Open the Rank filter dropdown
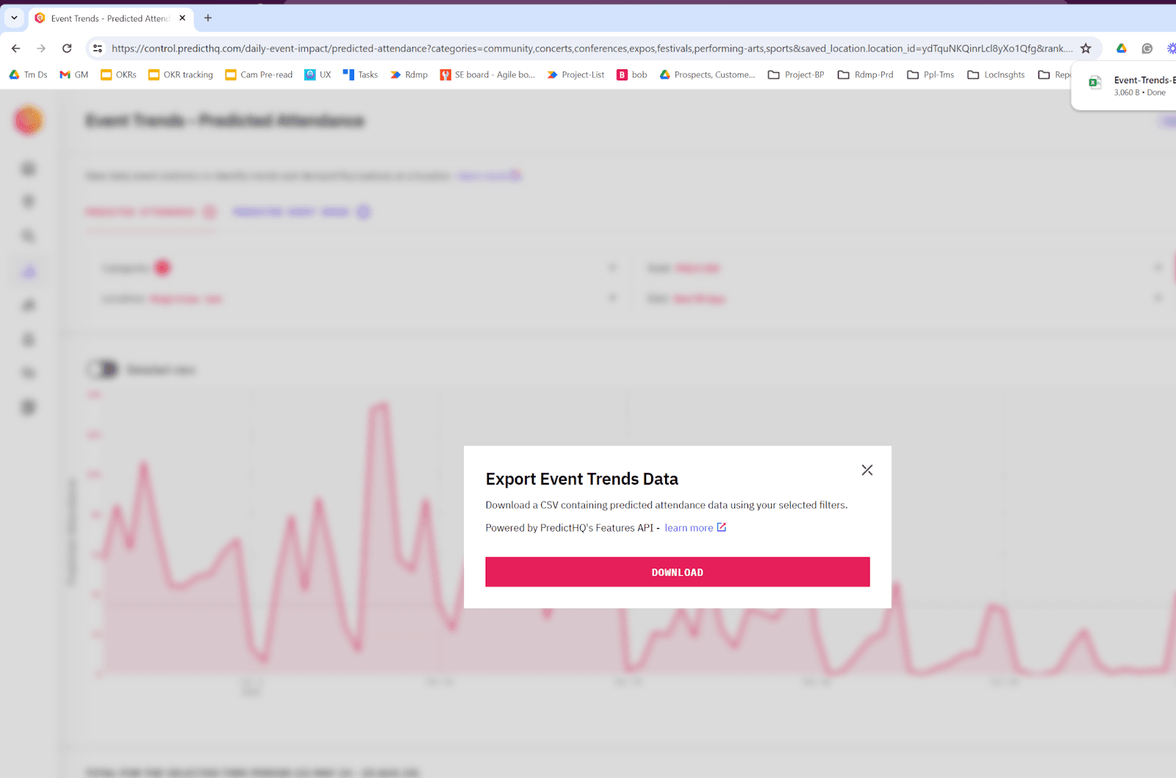This screenshot has width=1176, height=778. [x=1160, y=267]
